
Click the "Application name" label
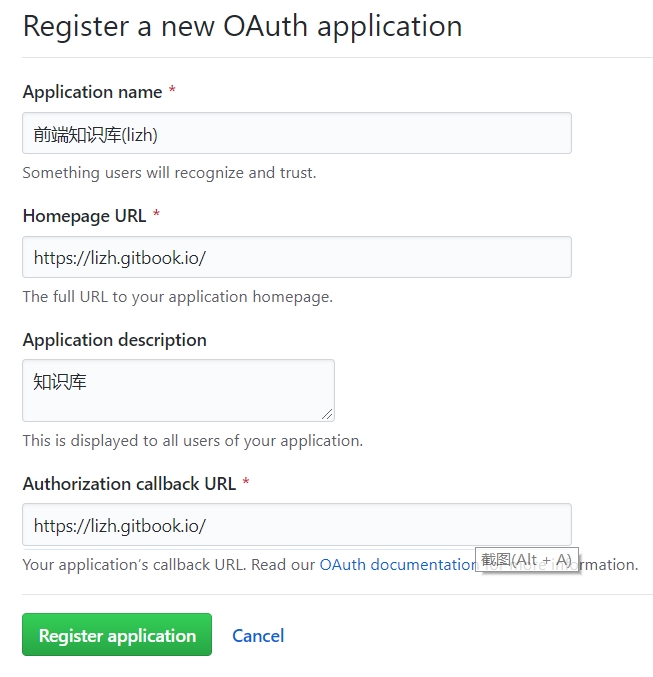click(92, 92)
